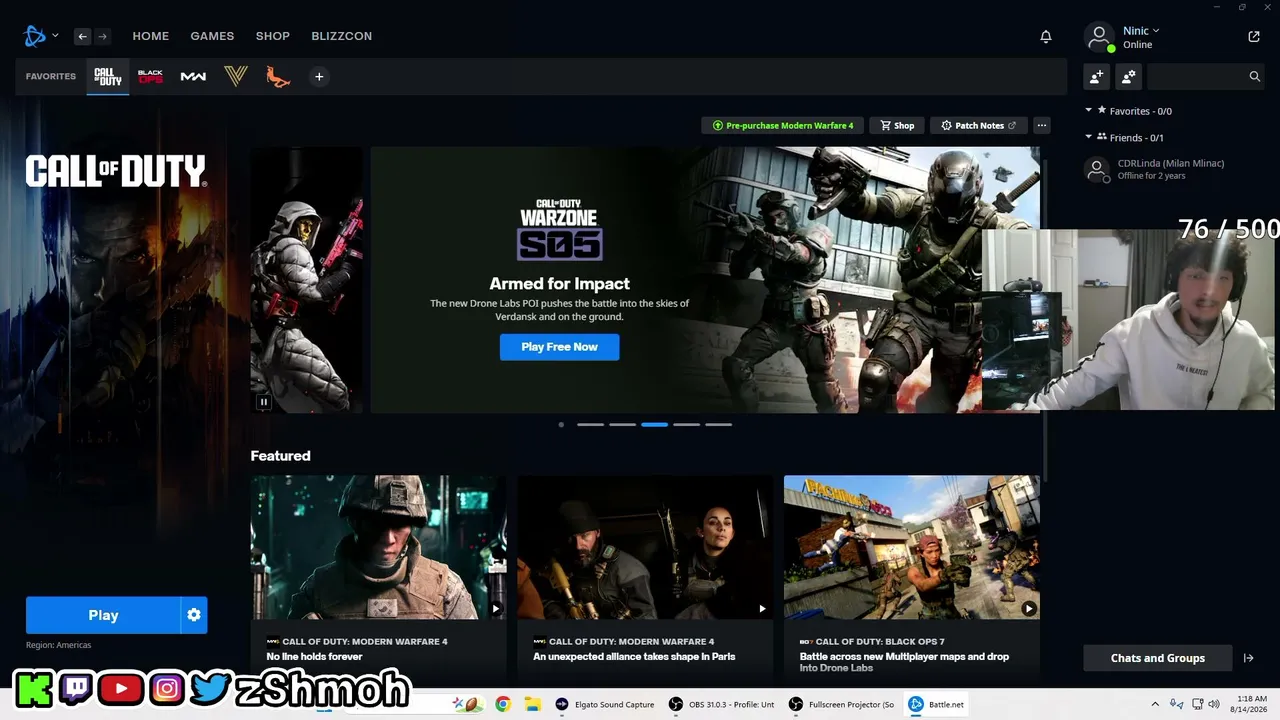This screenshot has height=720, width=1280.
Task: Go forward with the right arrow button
Action: 102,36
